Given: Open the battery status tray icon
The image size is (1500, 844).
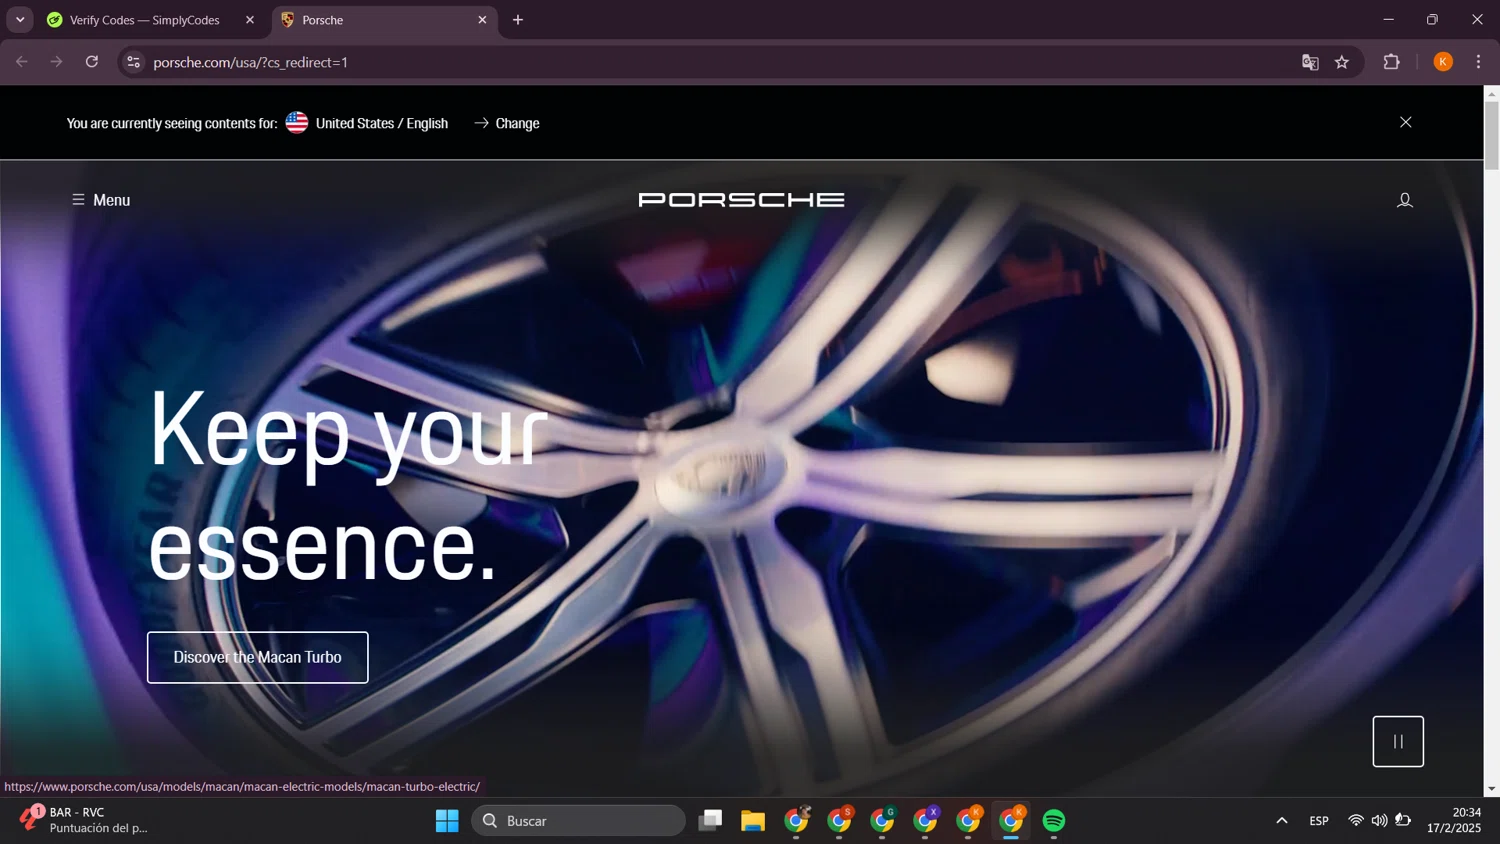Looking at the screenshot, I should (x=1404, y=821).
